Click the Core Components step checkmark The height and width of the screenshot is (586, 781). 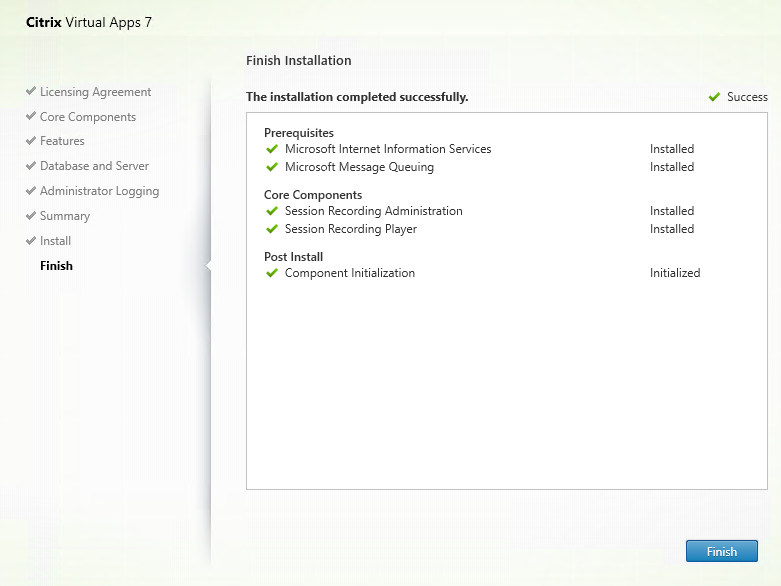[31, 117]
